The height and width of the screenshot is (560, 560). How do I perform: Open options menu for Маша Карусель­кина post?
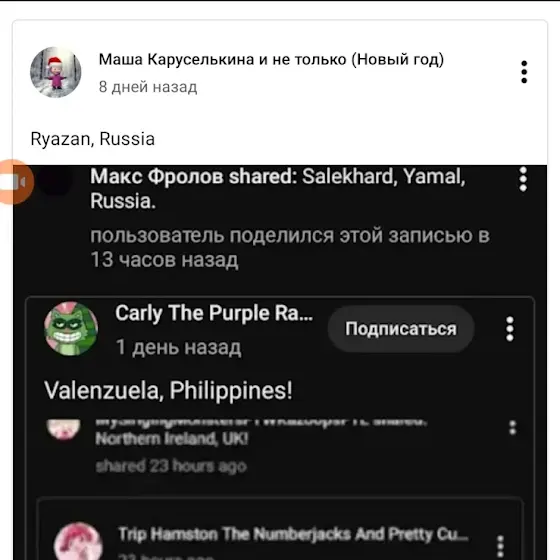pos(524,72)
